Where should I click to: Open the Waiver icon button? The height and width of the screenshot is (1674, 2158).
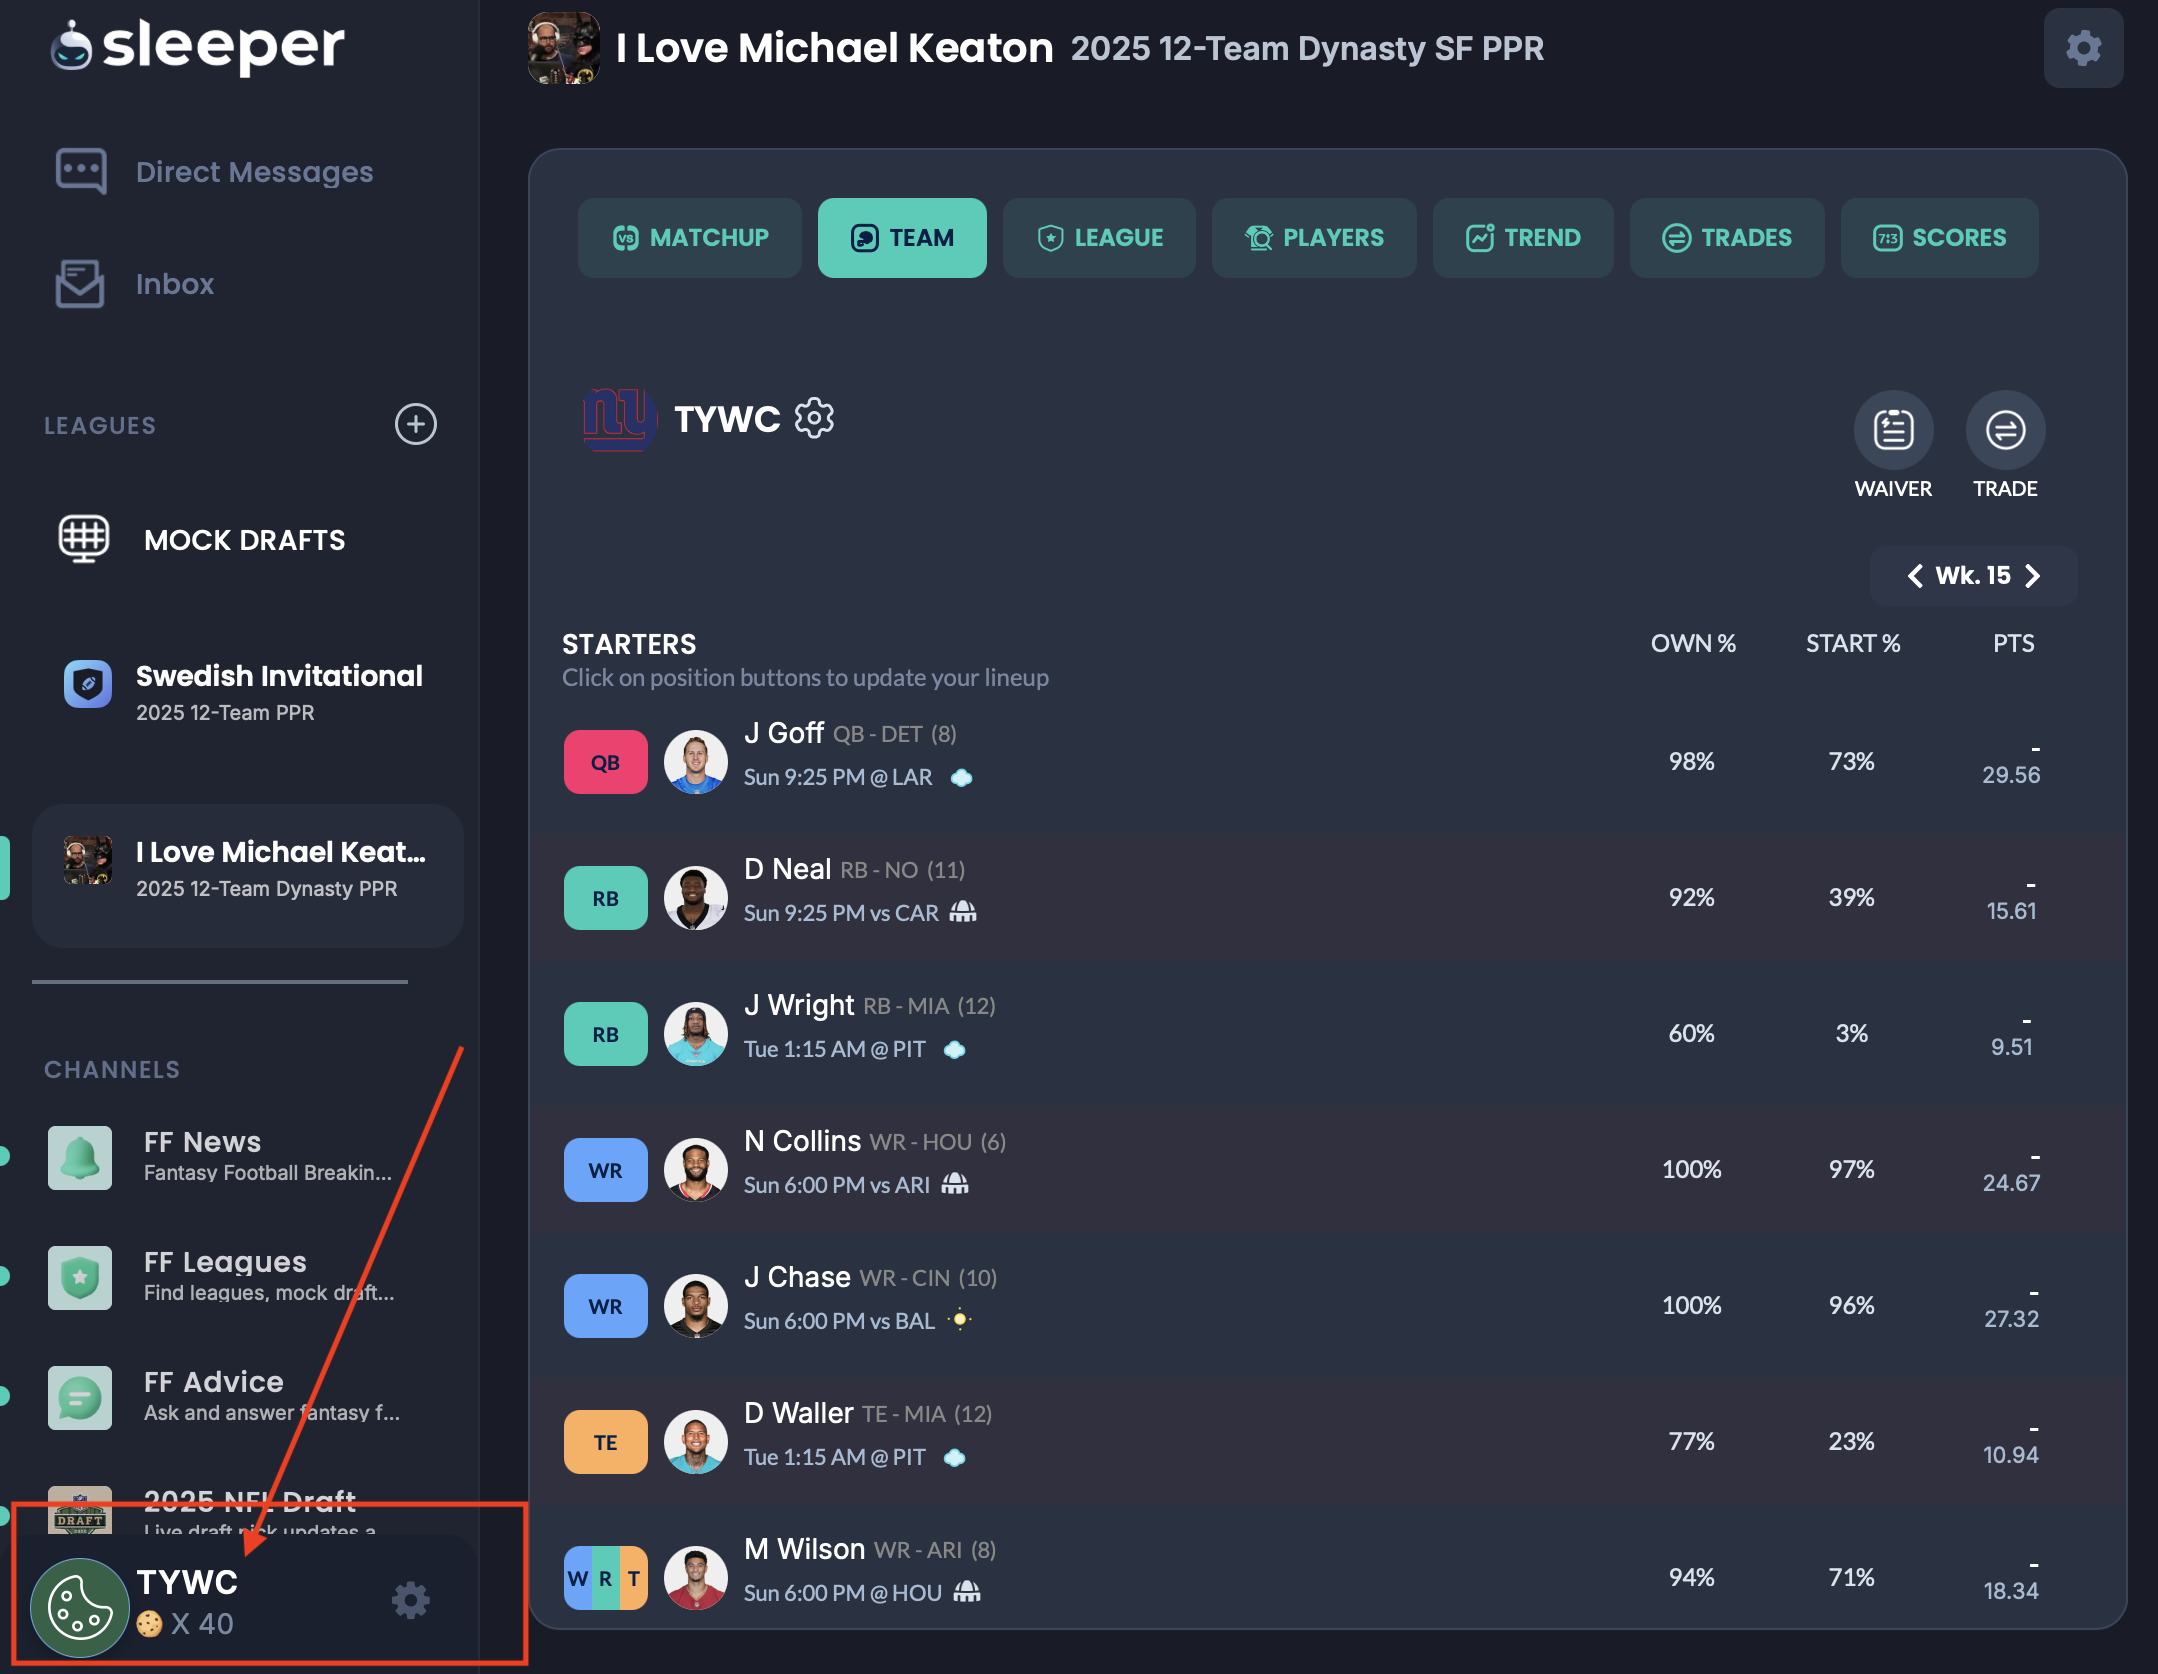(1893, 430)
